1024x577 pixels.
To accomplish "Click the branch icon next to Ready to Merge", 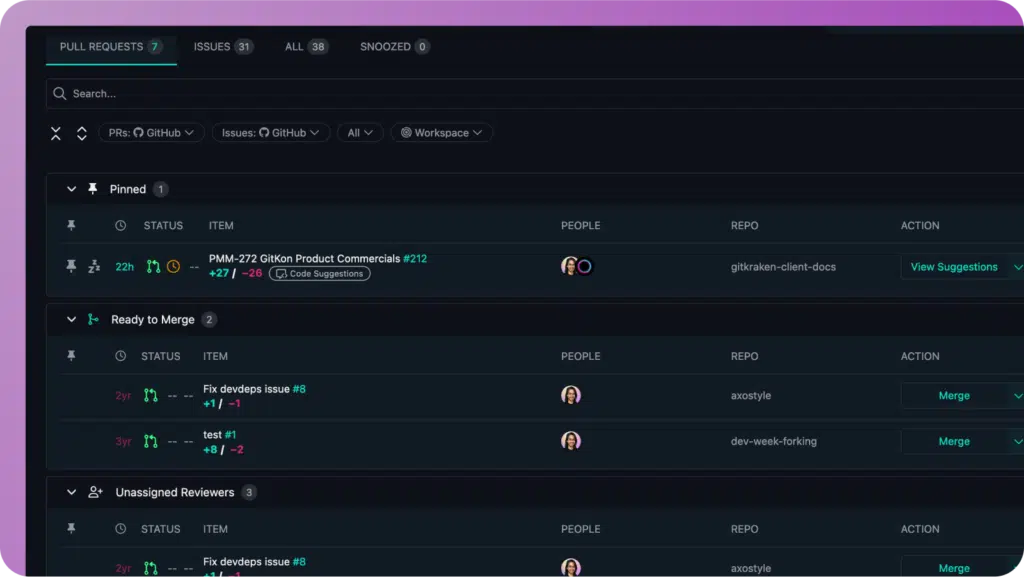I will coord(93,319).
